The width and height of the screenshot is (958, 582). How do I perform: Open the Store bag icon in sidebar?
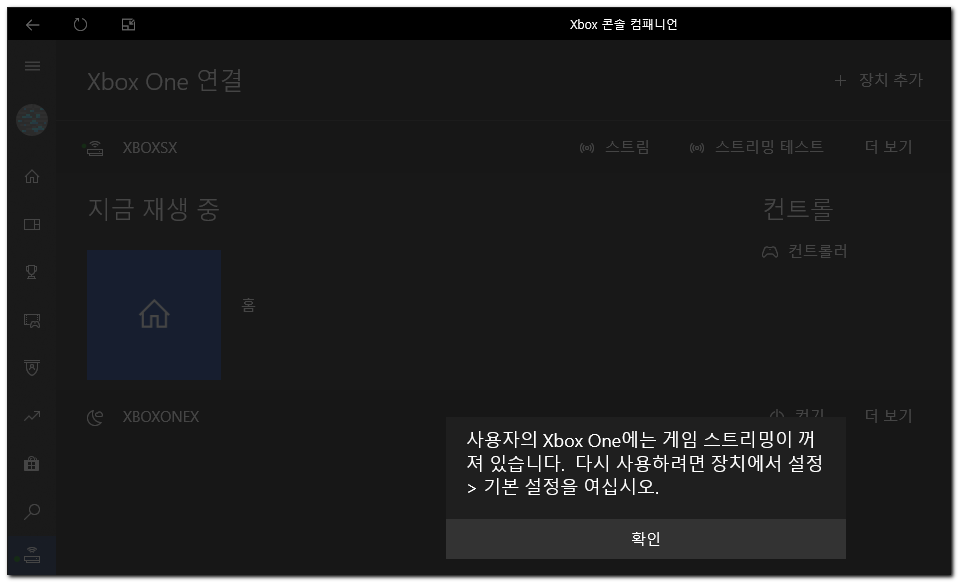(x=32, y=464)
